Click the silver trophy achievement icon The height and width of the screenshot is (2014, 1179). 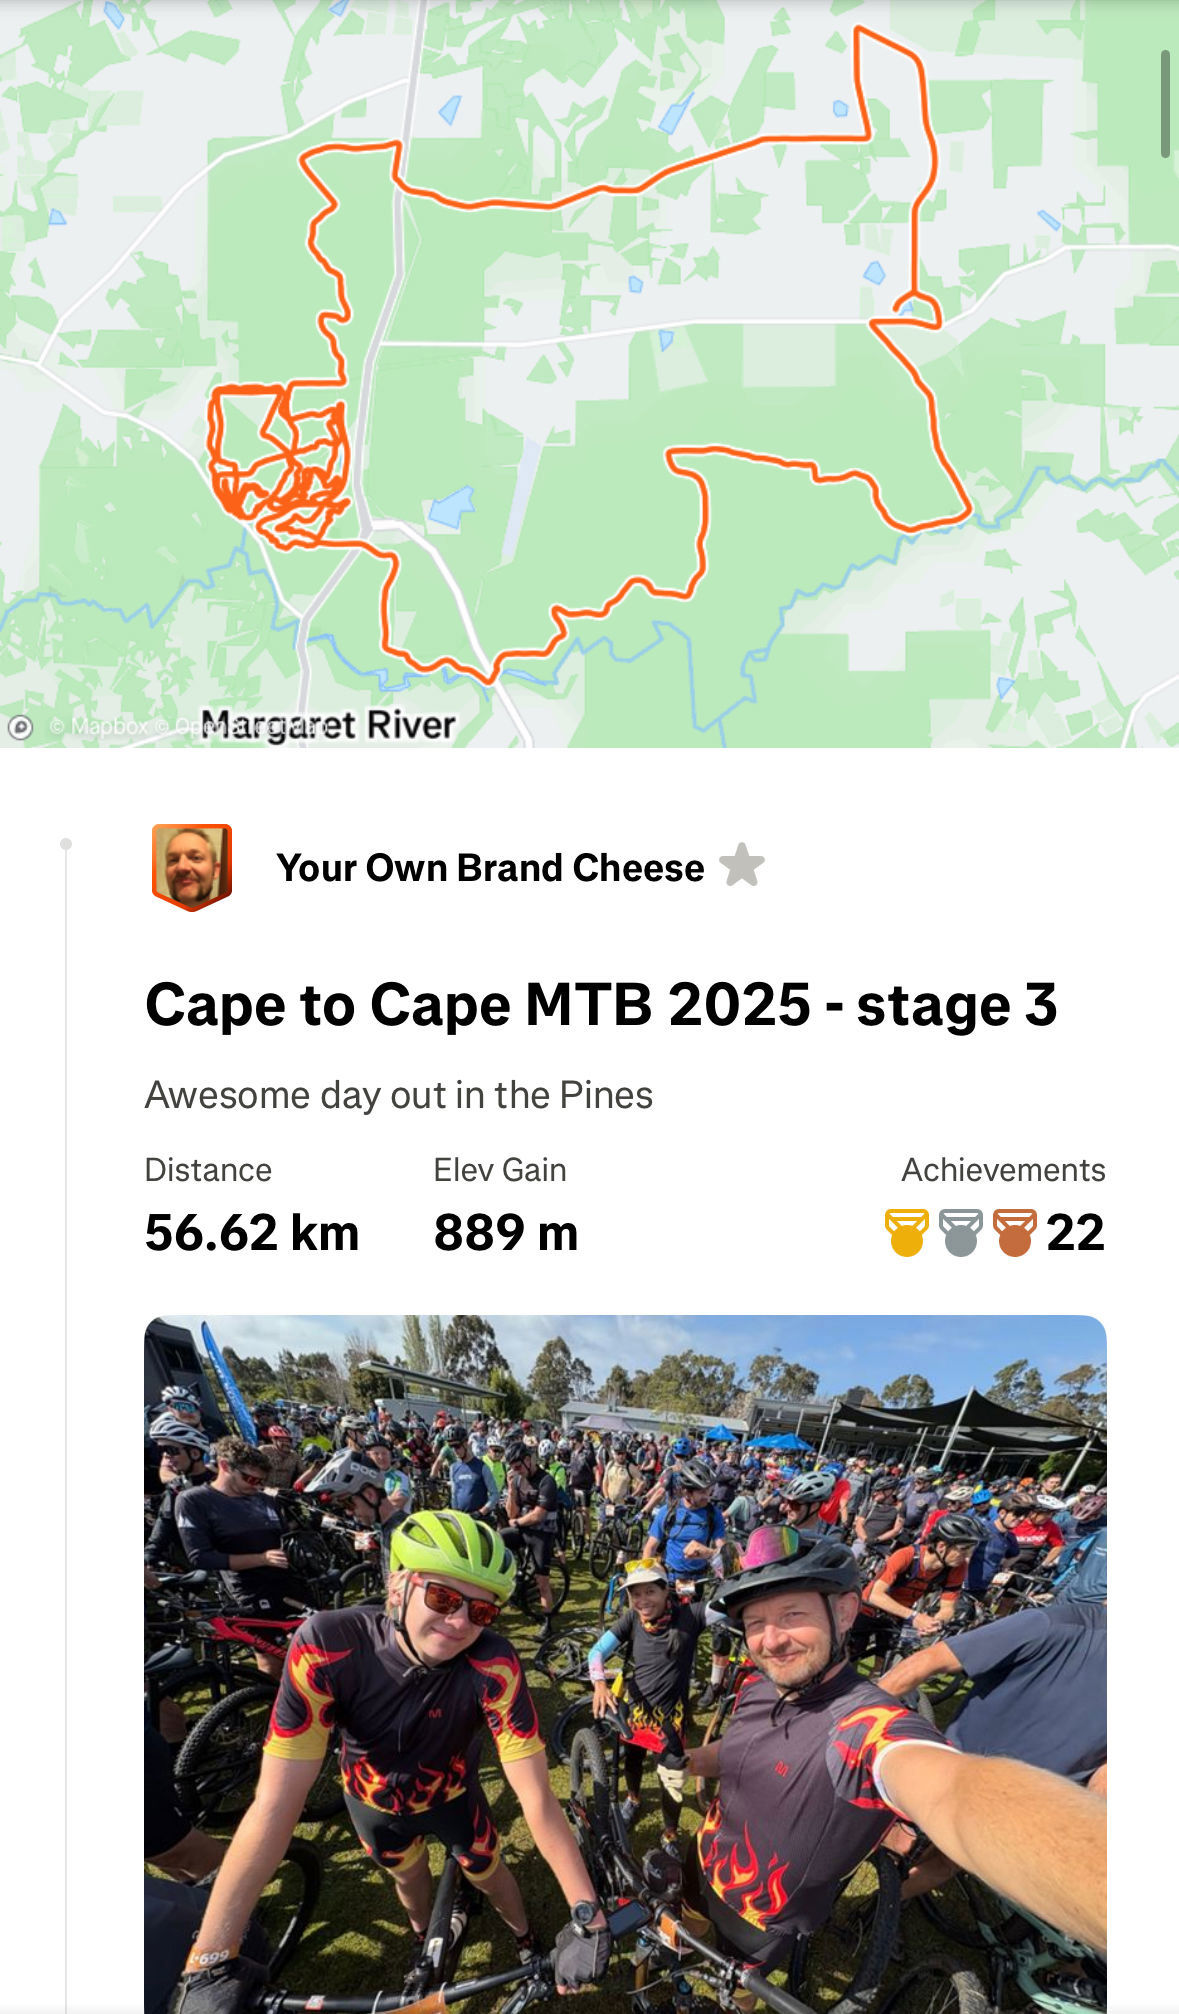pyautogui.click(x=960, y=1232)
